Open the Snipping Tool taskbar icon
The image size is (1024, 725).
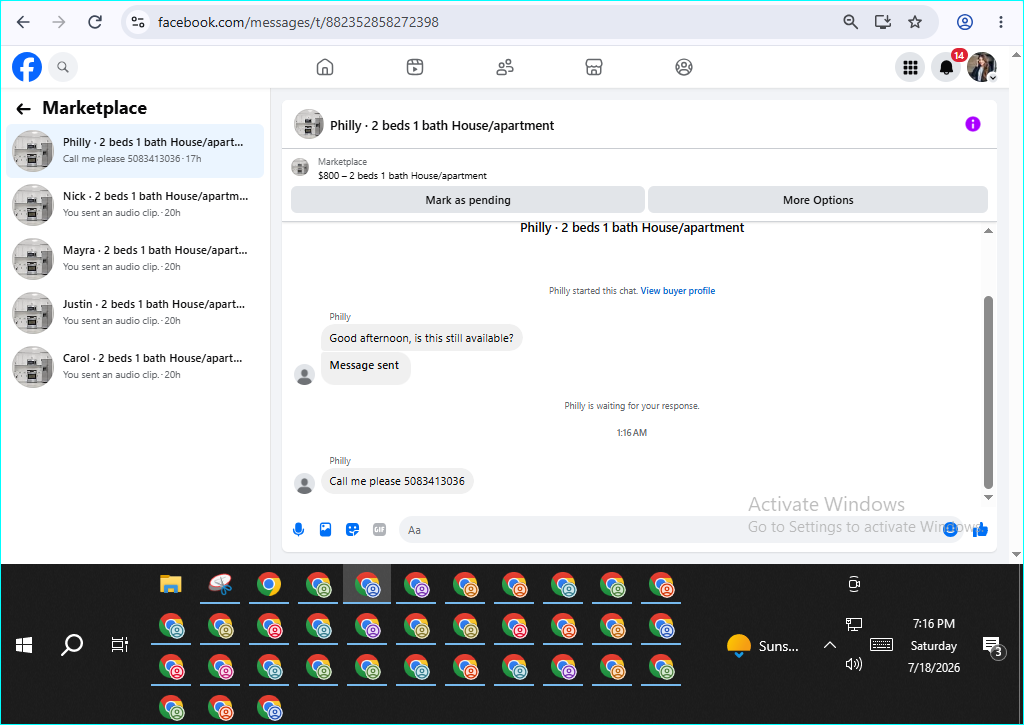(x=221, y=584)
